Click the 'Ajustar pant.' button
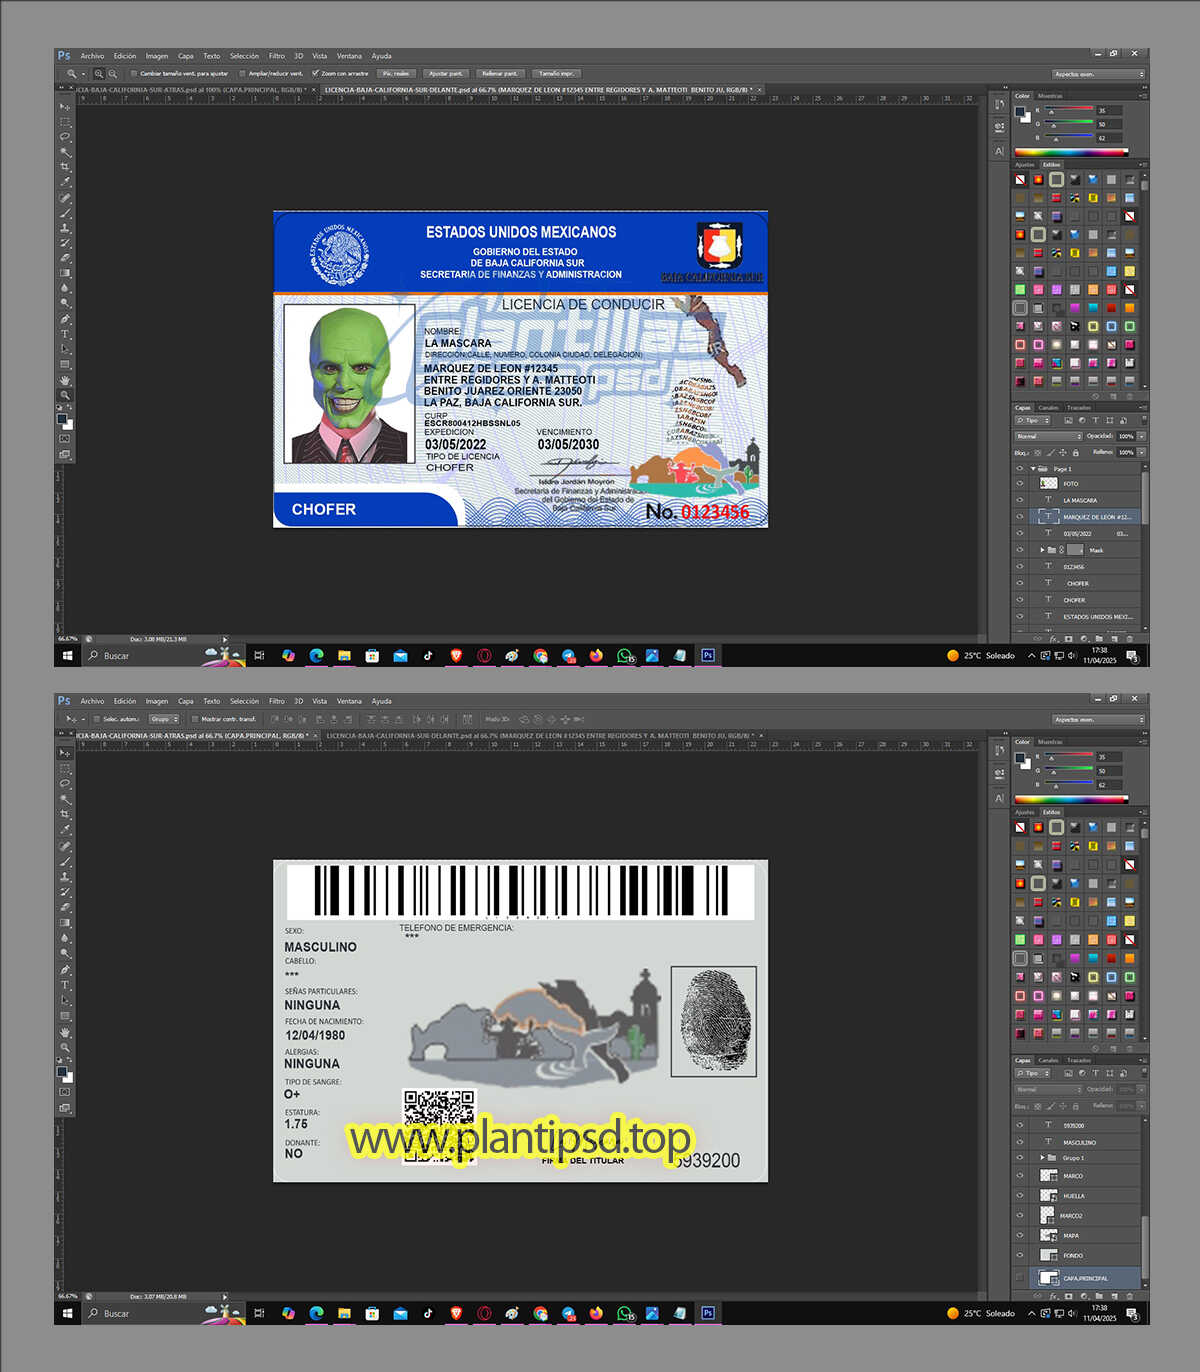Image resolution: width=1200 pixels, height=1372 pixels. click(445, 74)
